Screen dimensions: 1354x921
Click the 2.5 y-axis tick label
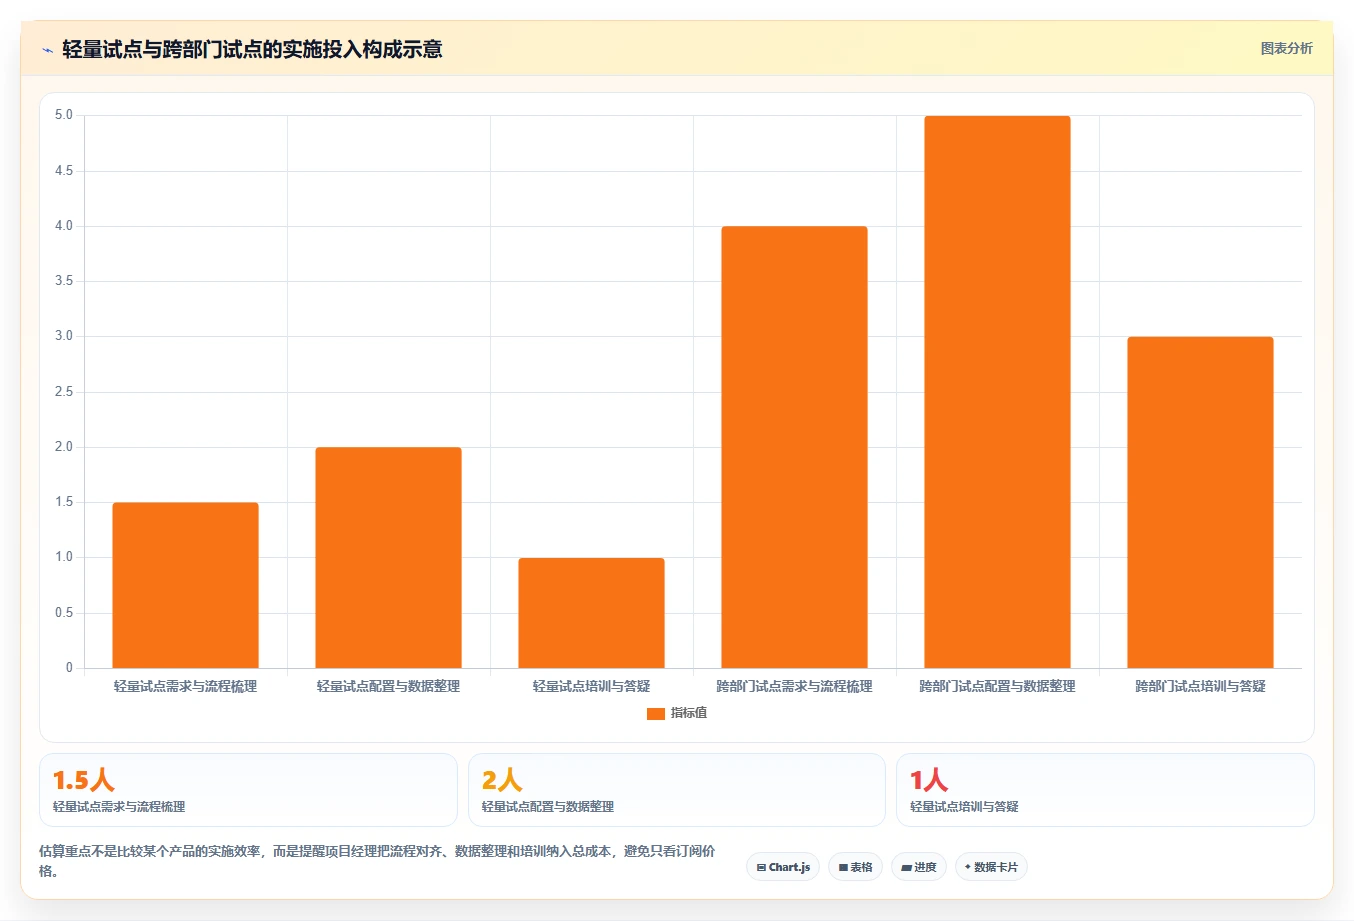[64, 392]
